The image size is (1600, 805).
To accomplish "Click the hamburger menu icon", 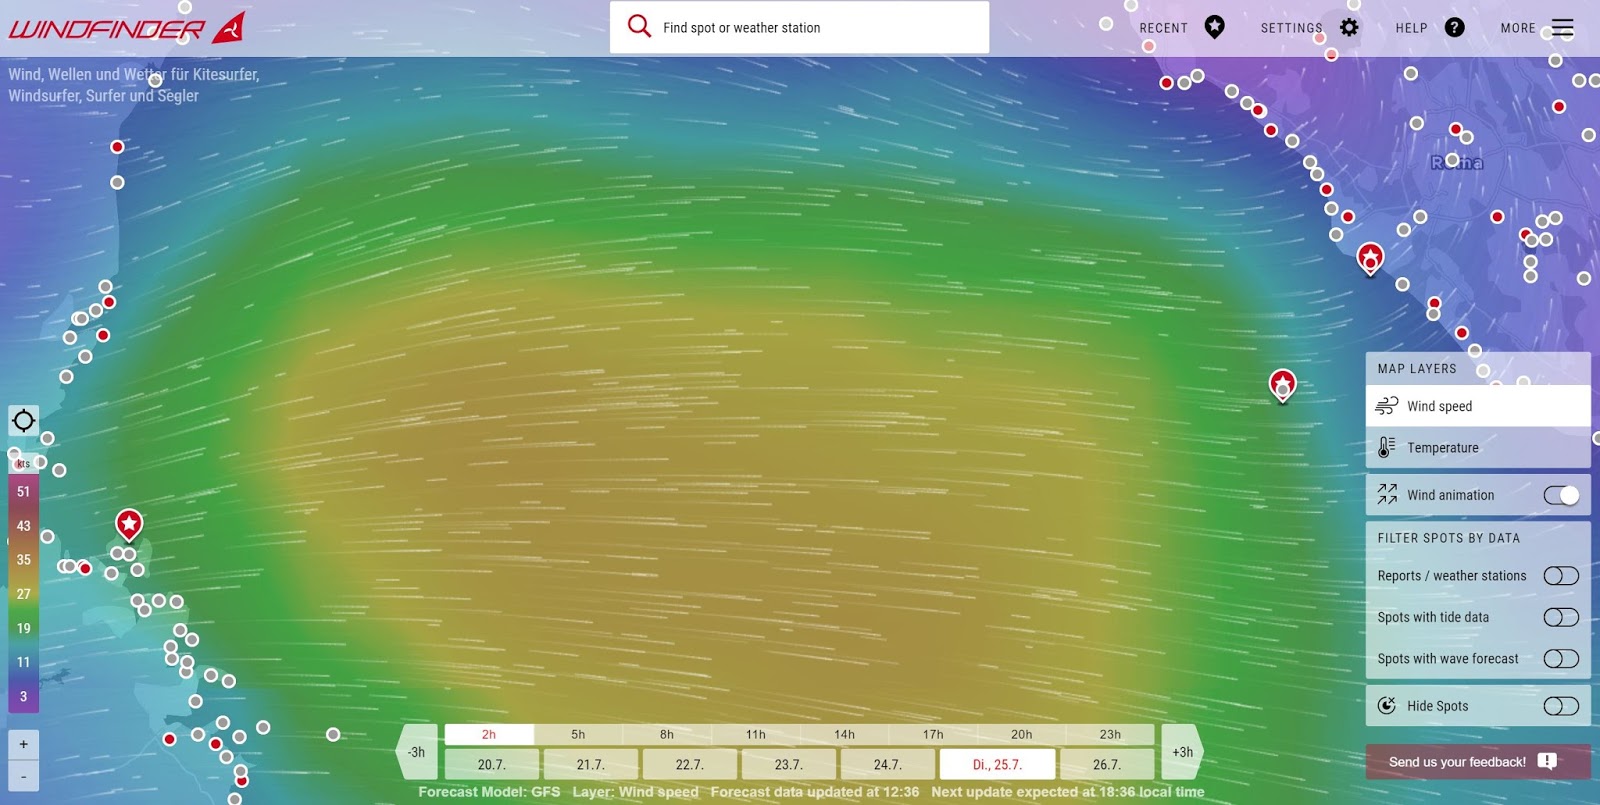I will (1563, 28).
